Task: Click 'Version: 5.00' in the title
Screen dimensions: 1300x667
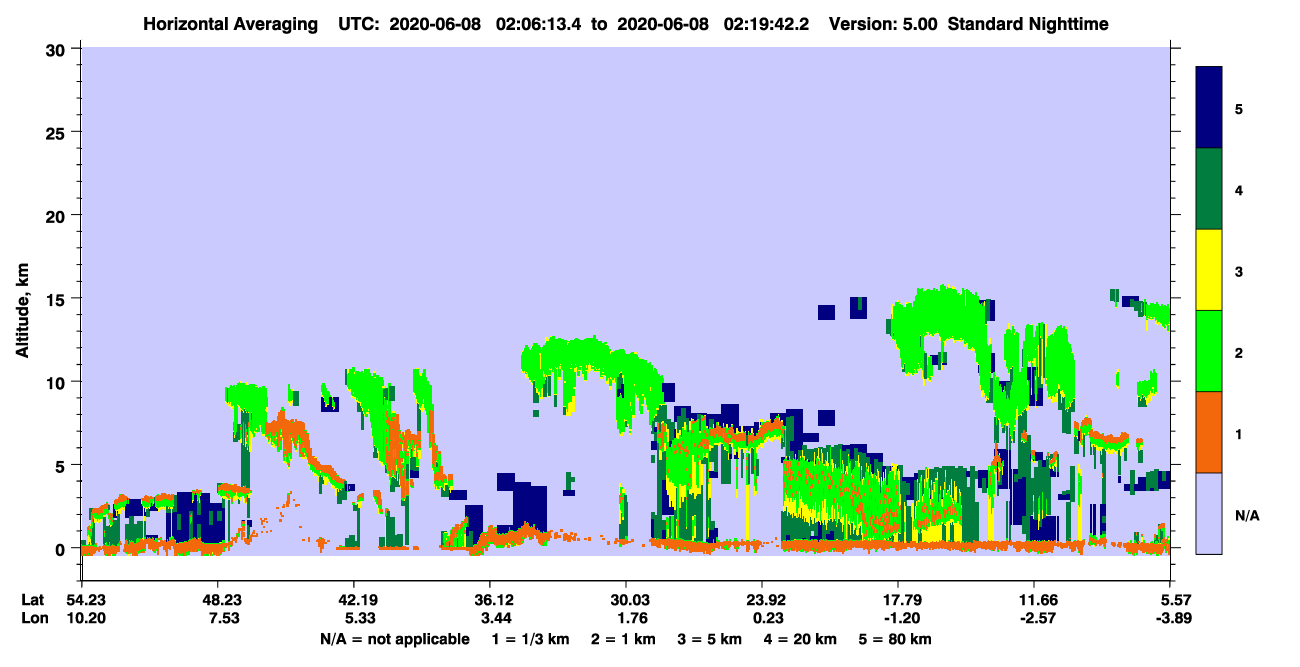Action: click(x=883, y=23)
